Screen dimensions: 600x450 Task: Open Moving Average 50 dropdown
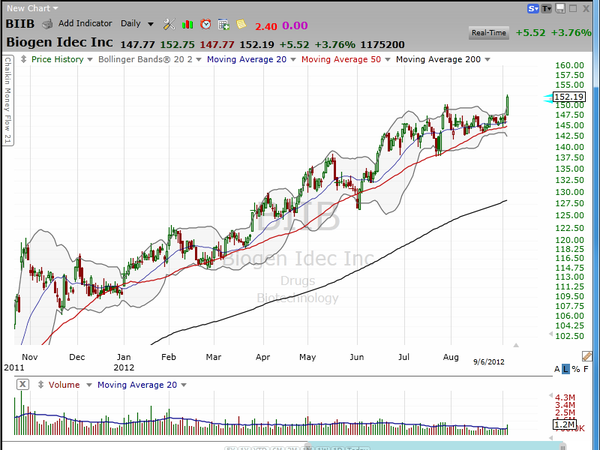pyautogui.click(x=388, y=60)
